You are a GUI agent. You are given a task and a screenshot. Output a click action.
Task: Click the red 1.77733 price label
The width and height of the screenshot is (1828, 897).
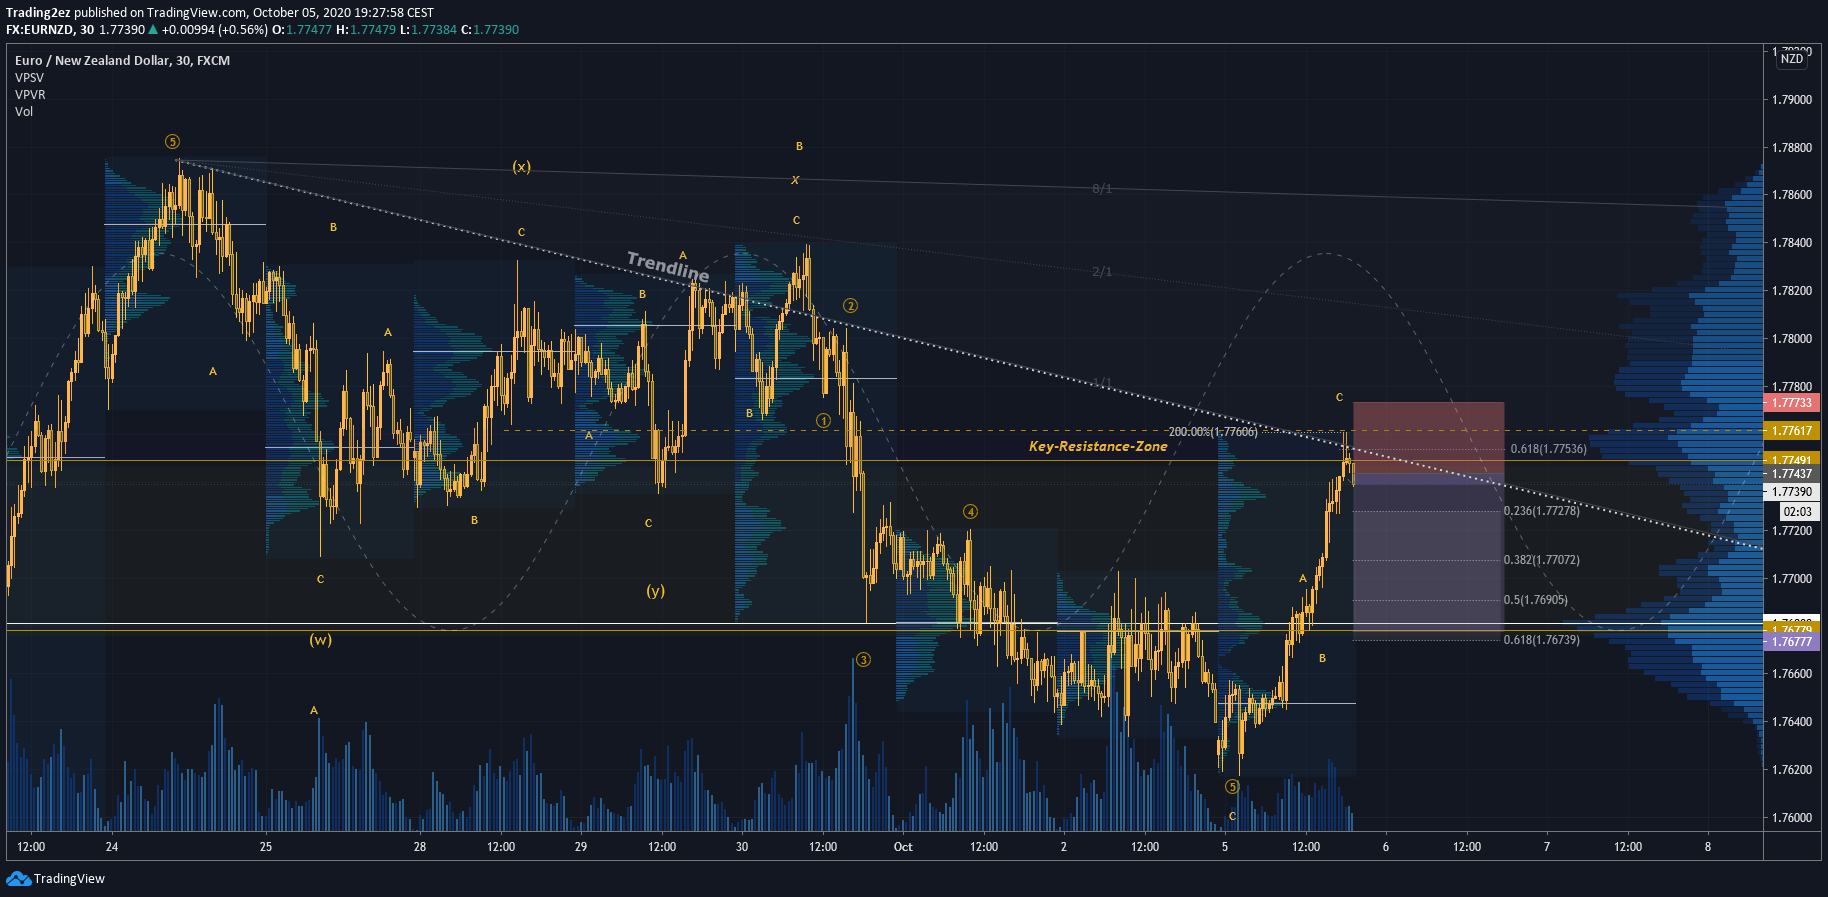coord(1792,403)
